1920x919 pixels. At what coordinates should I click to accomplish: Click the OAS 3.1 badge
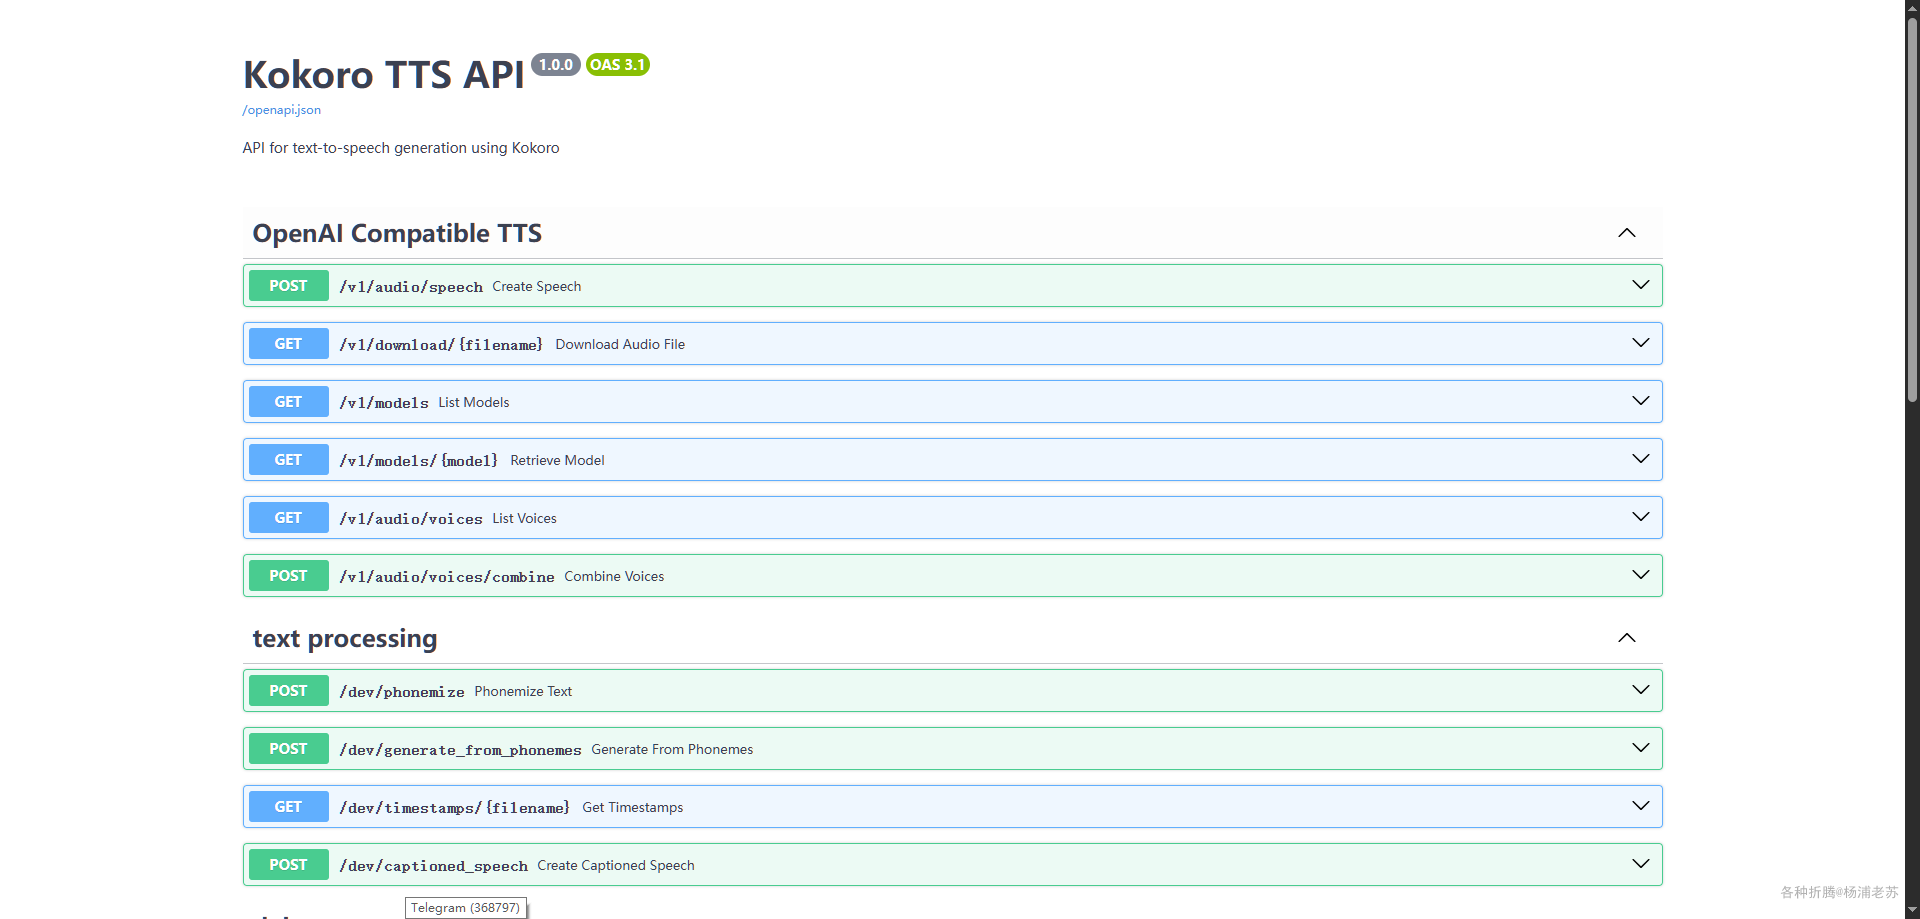point(618,65)
